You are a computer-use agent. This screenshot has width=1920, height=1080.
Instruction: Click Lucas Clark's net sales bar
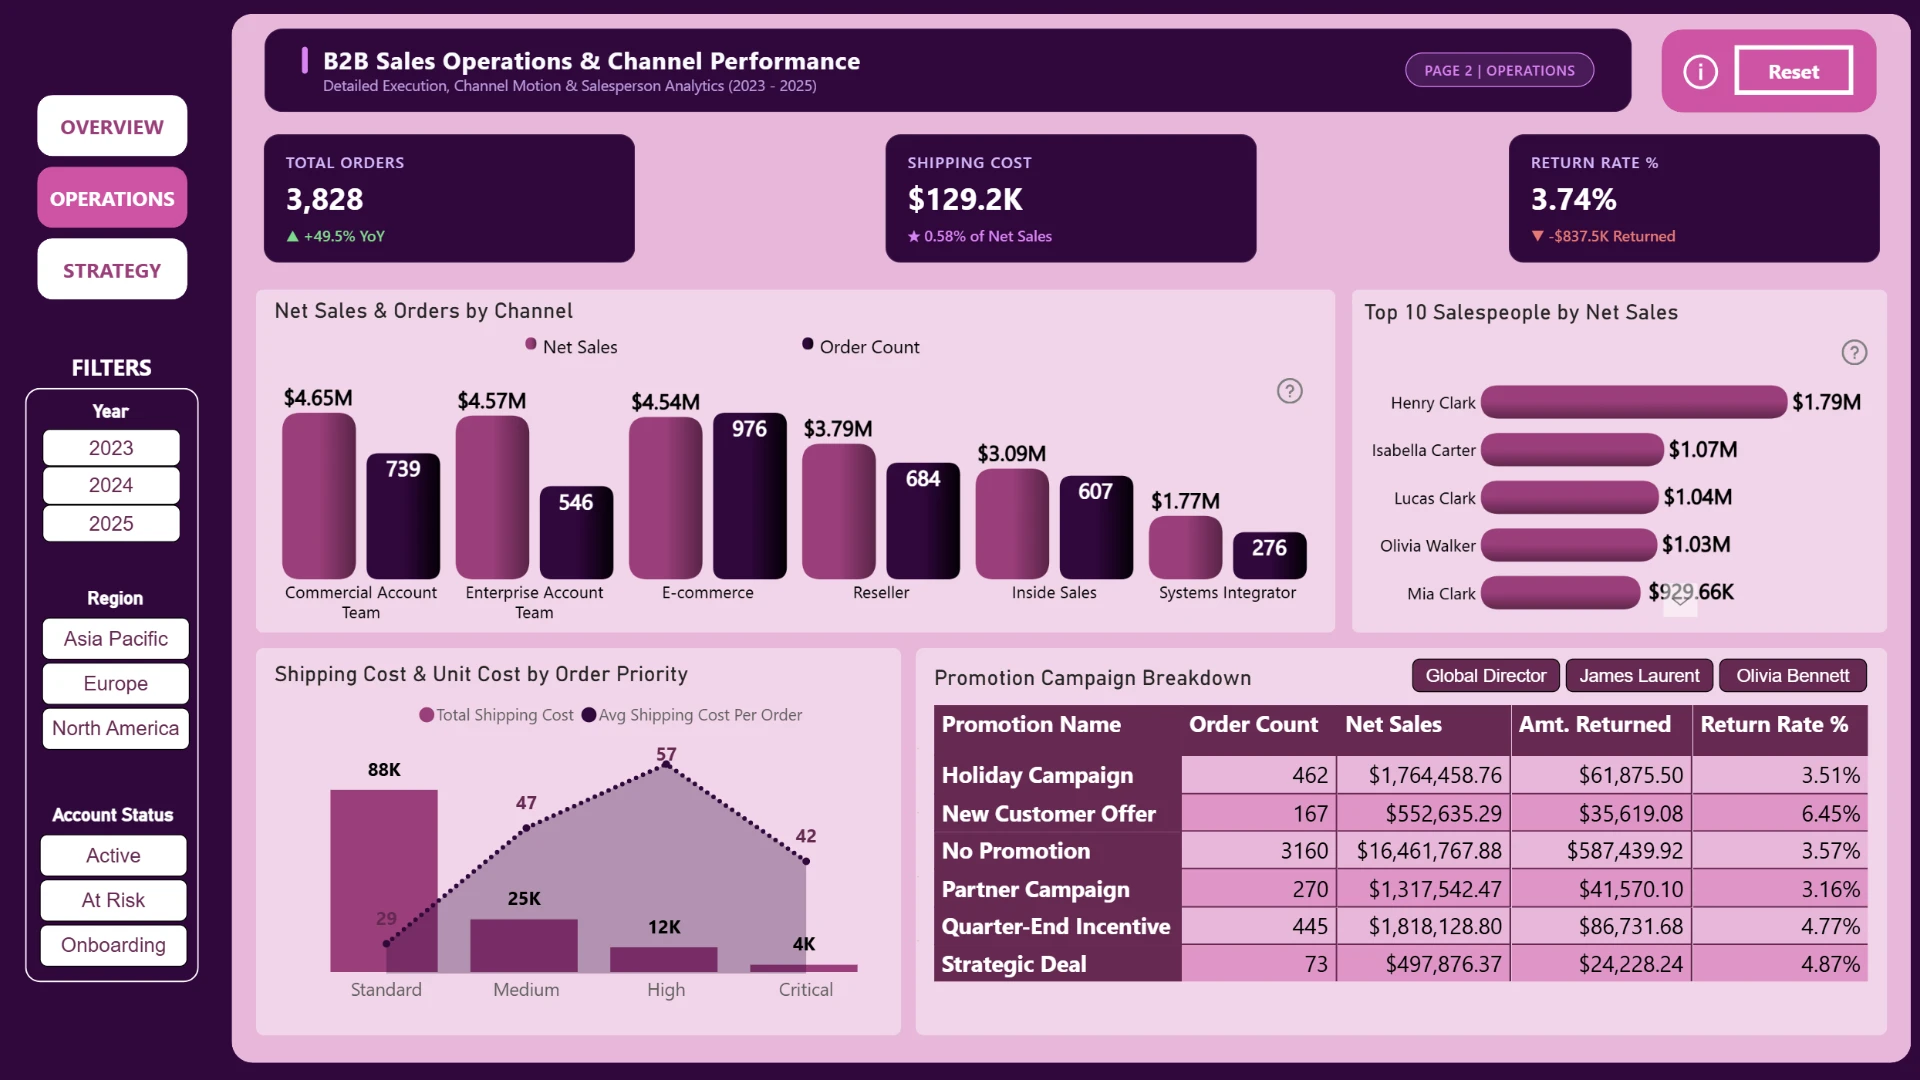1569,497
